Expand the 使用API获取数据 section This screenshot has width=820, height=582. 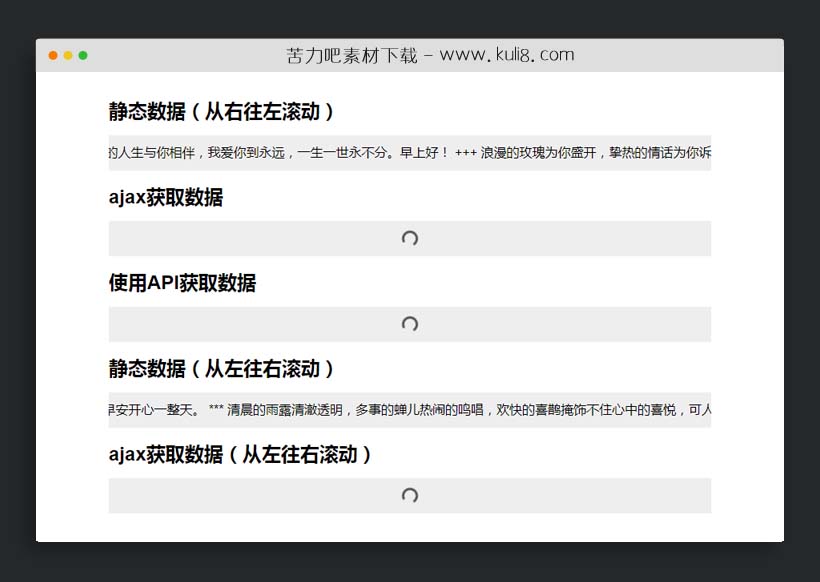[183, 283]
